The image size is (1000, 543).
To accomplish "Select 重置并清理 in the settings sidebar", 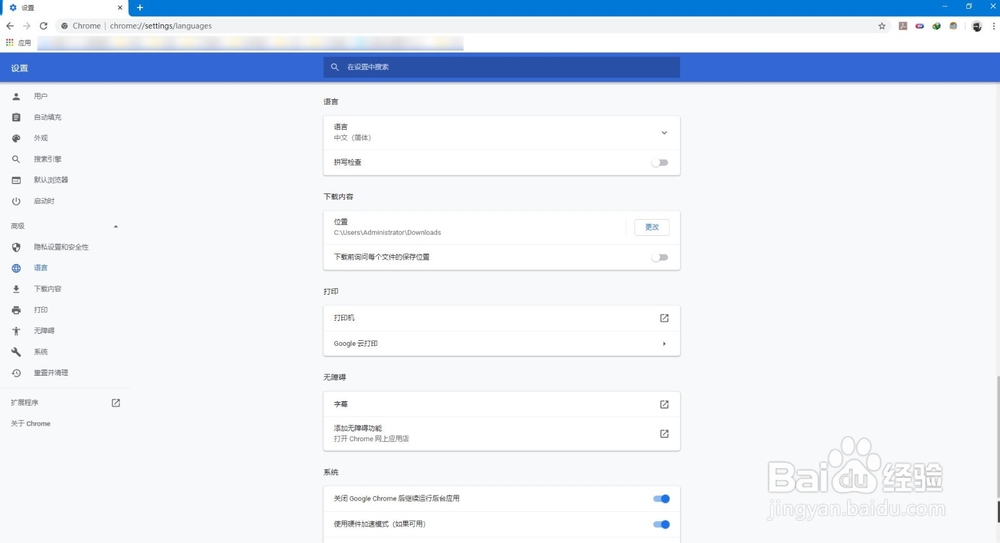I will click(x=51, y=373).
